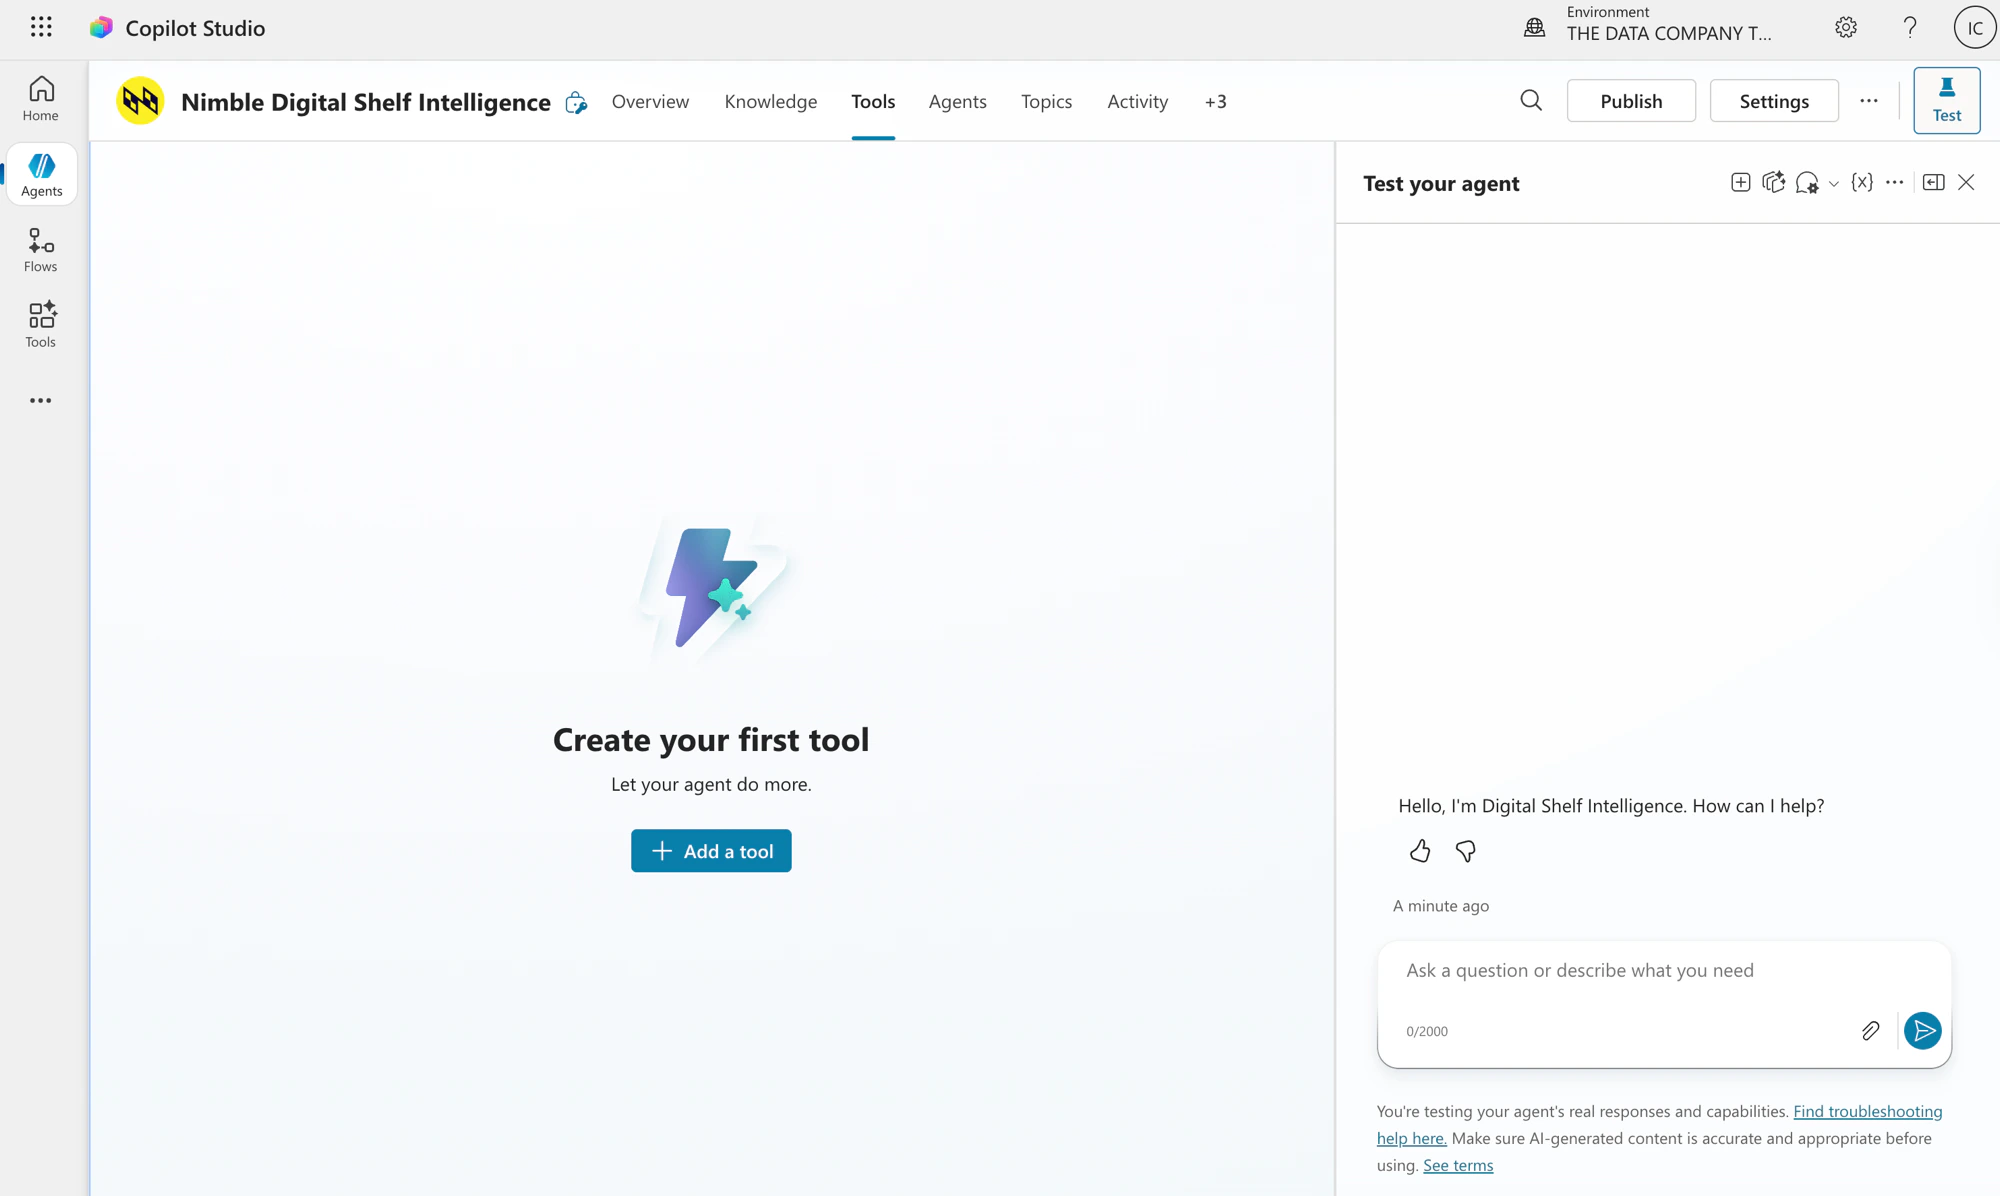
Task: Switch to the Knowledge tab
Action: (x=771, y=101)
